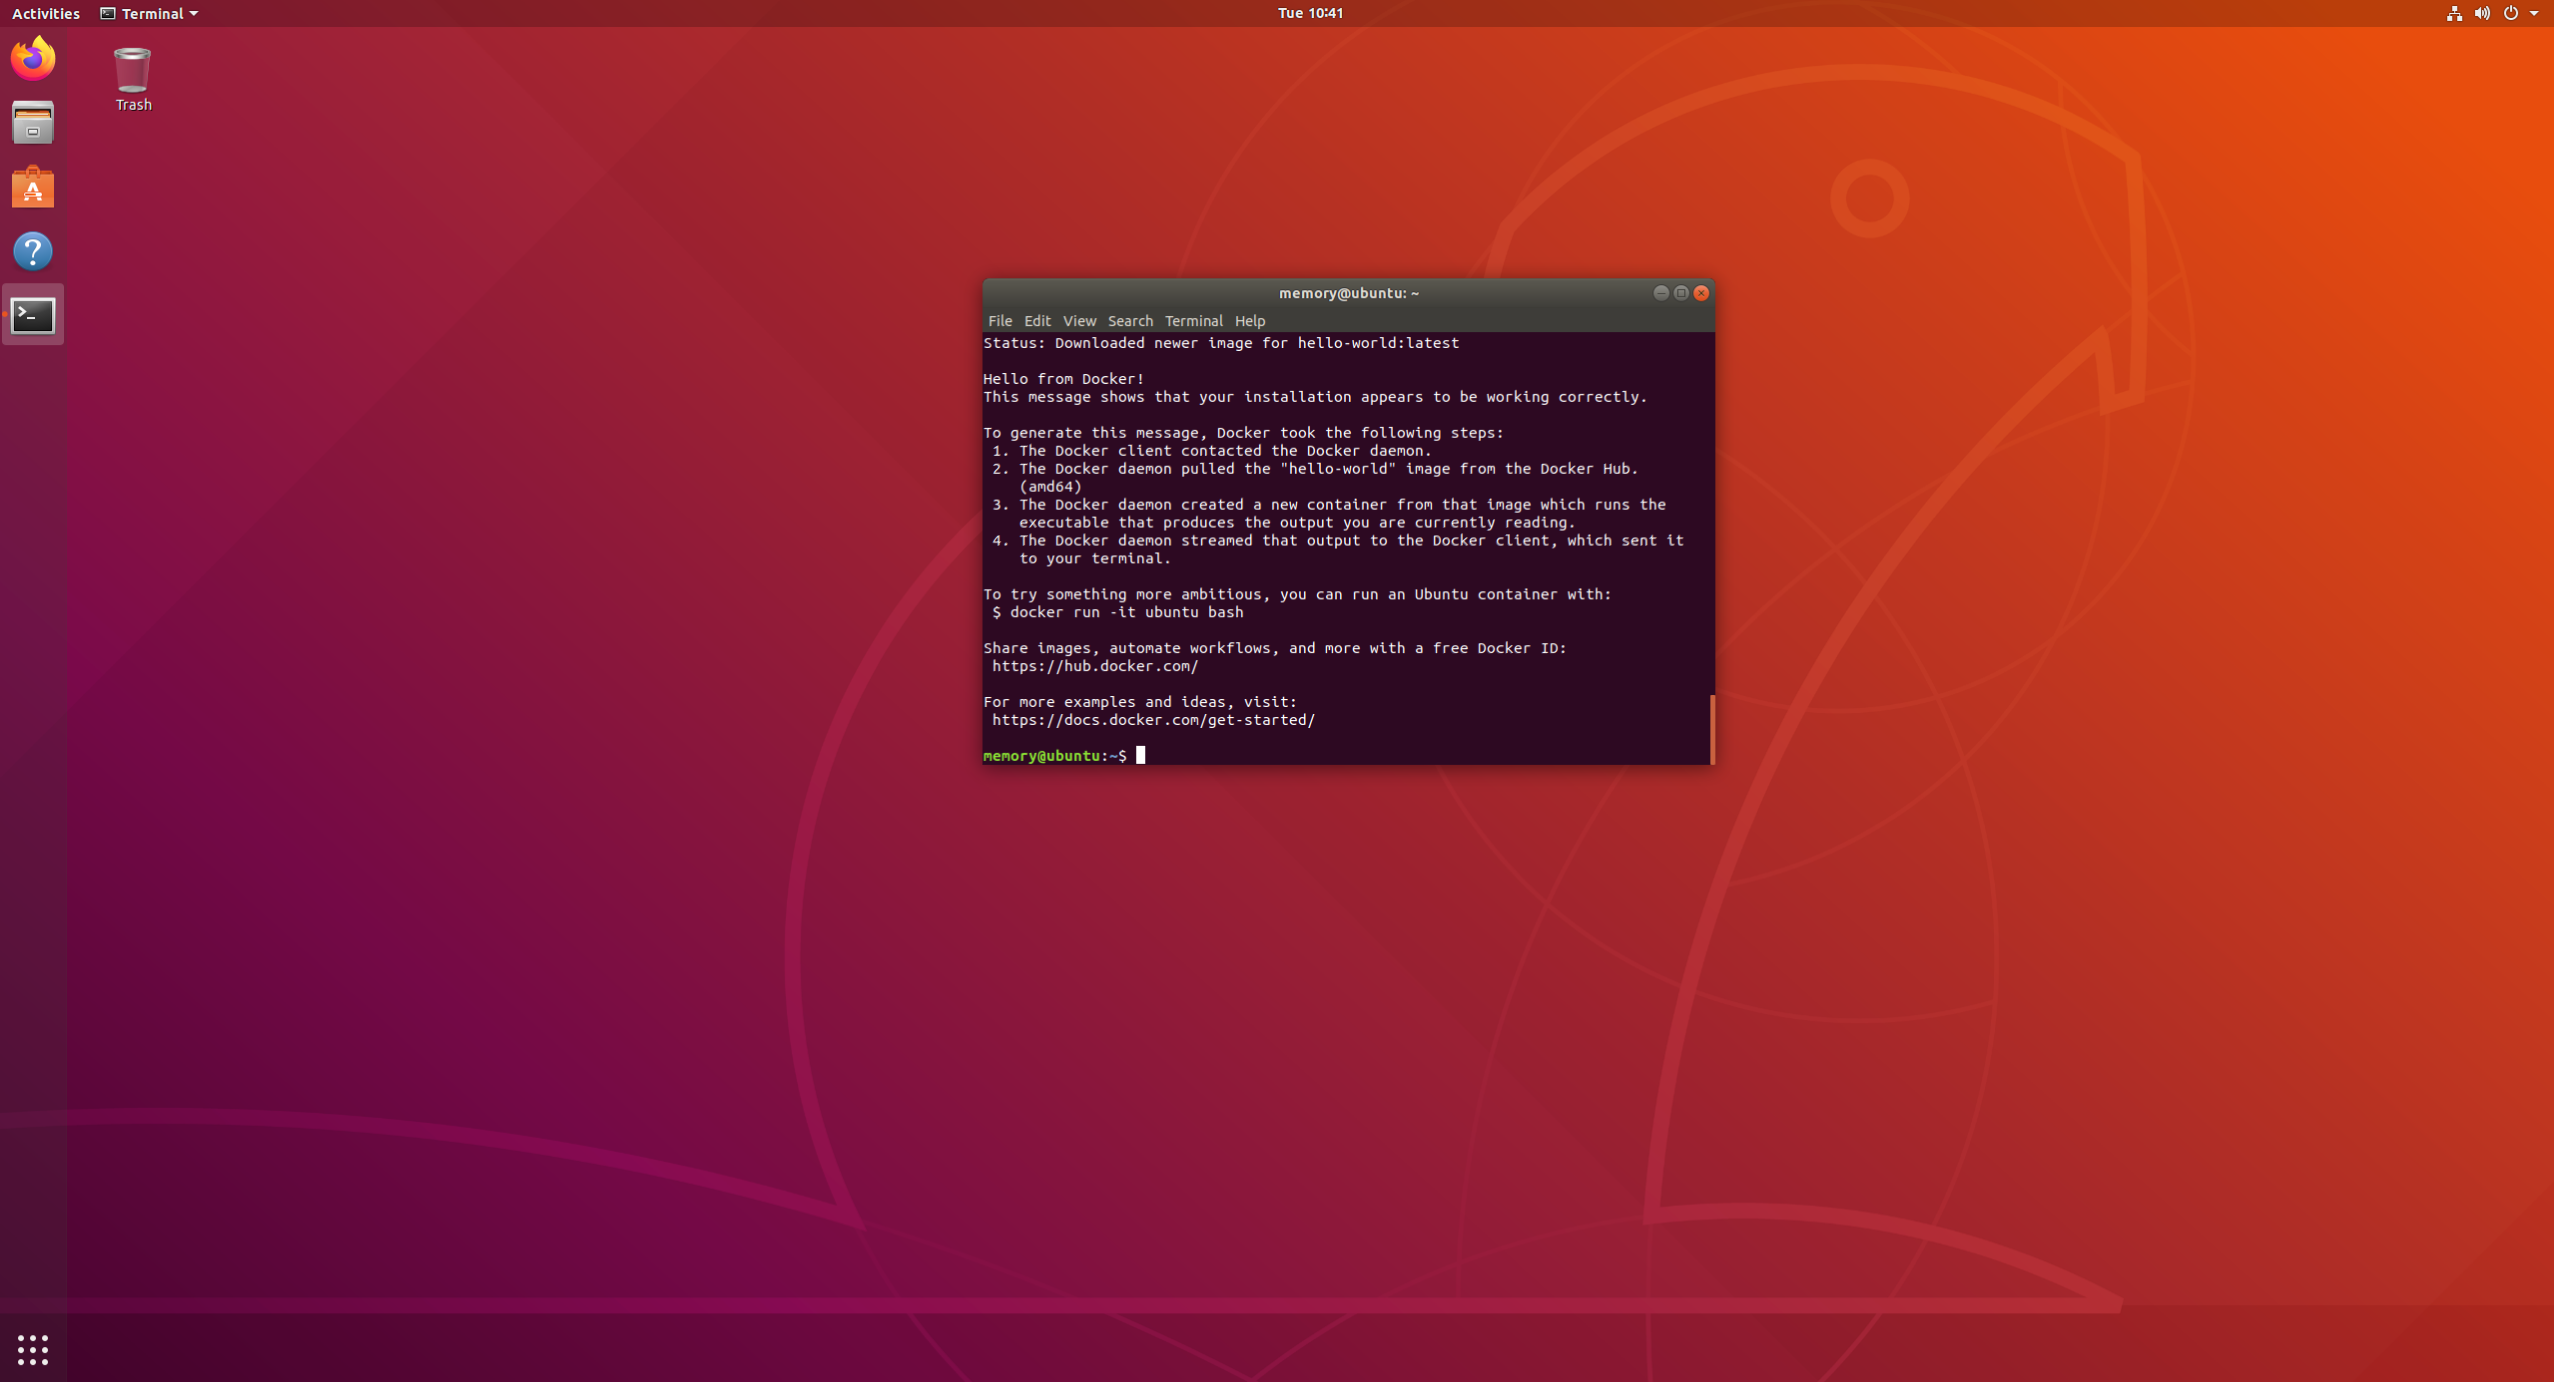Screen dimensions: 2554x1382
Task: Click 'executable that produces the output' line
Action: [1297, 523]
